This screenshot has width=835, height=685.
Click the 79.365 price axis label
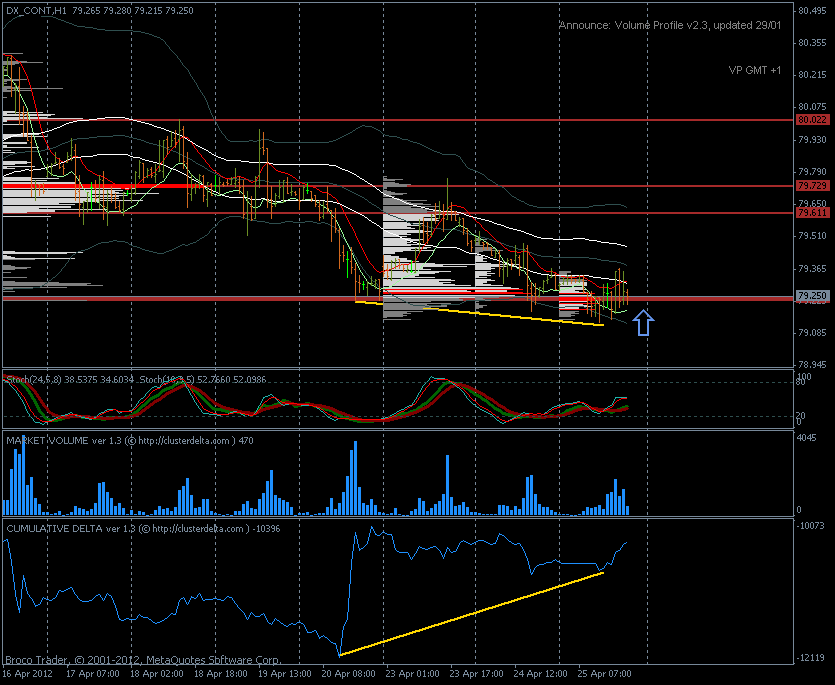[812, 268]
